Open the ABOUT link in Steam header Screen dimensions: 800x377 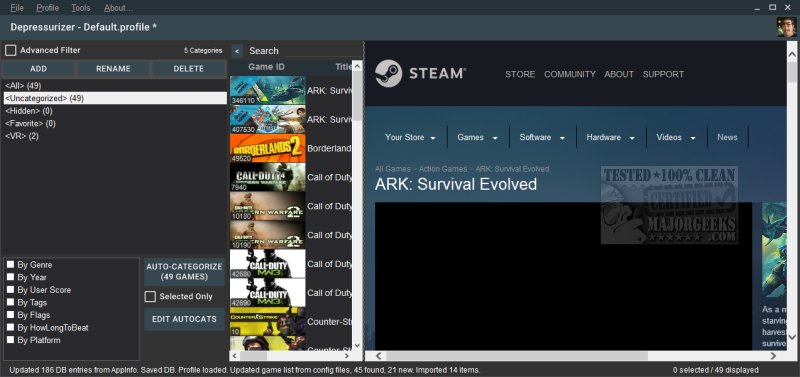[619, 74]
